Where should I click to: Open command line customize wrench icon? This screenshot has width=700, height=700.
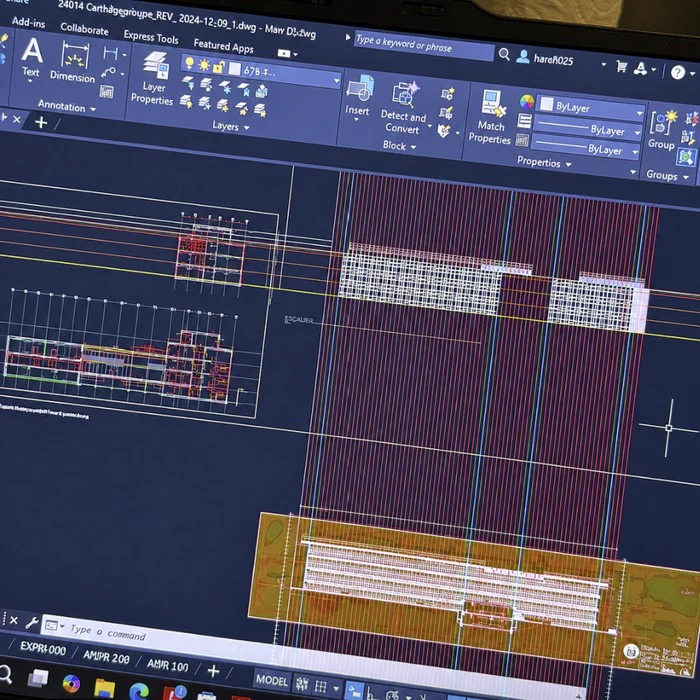32,622
